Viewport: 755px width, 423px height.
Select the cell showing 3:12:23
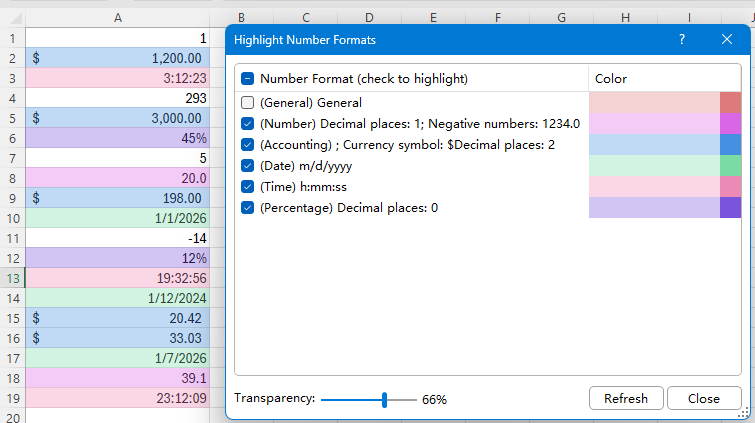117,78
